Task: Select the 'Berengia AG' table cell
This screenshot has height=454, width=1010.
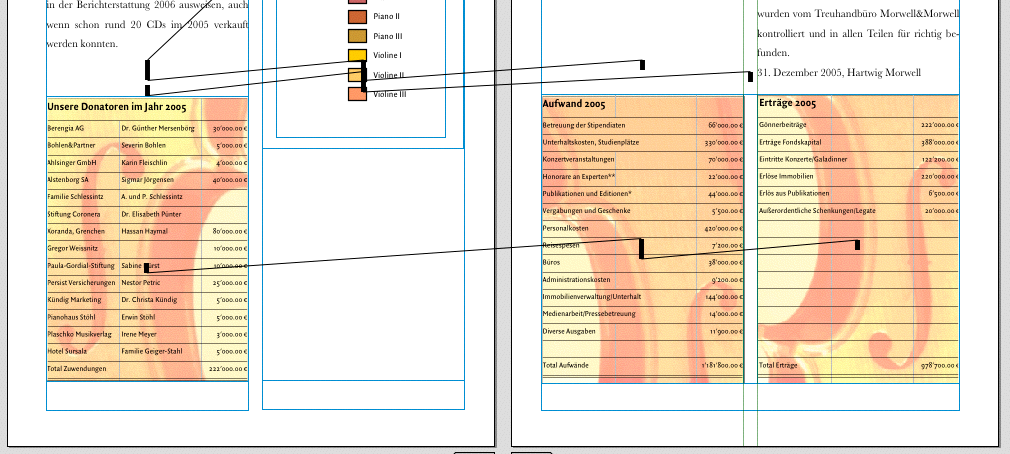Action: [x=66, y=129]
